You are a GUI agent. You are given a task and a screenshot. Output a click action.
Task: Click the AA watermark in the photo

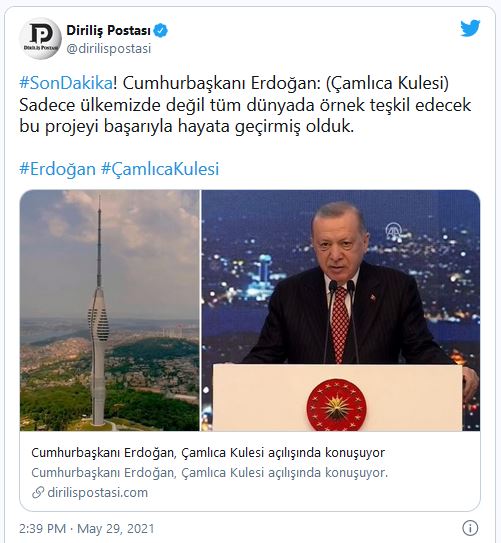[394, 231]
